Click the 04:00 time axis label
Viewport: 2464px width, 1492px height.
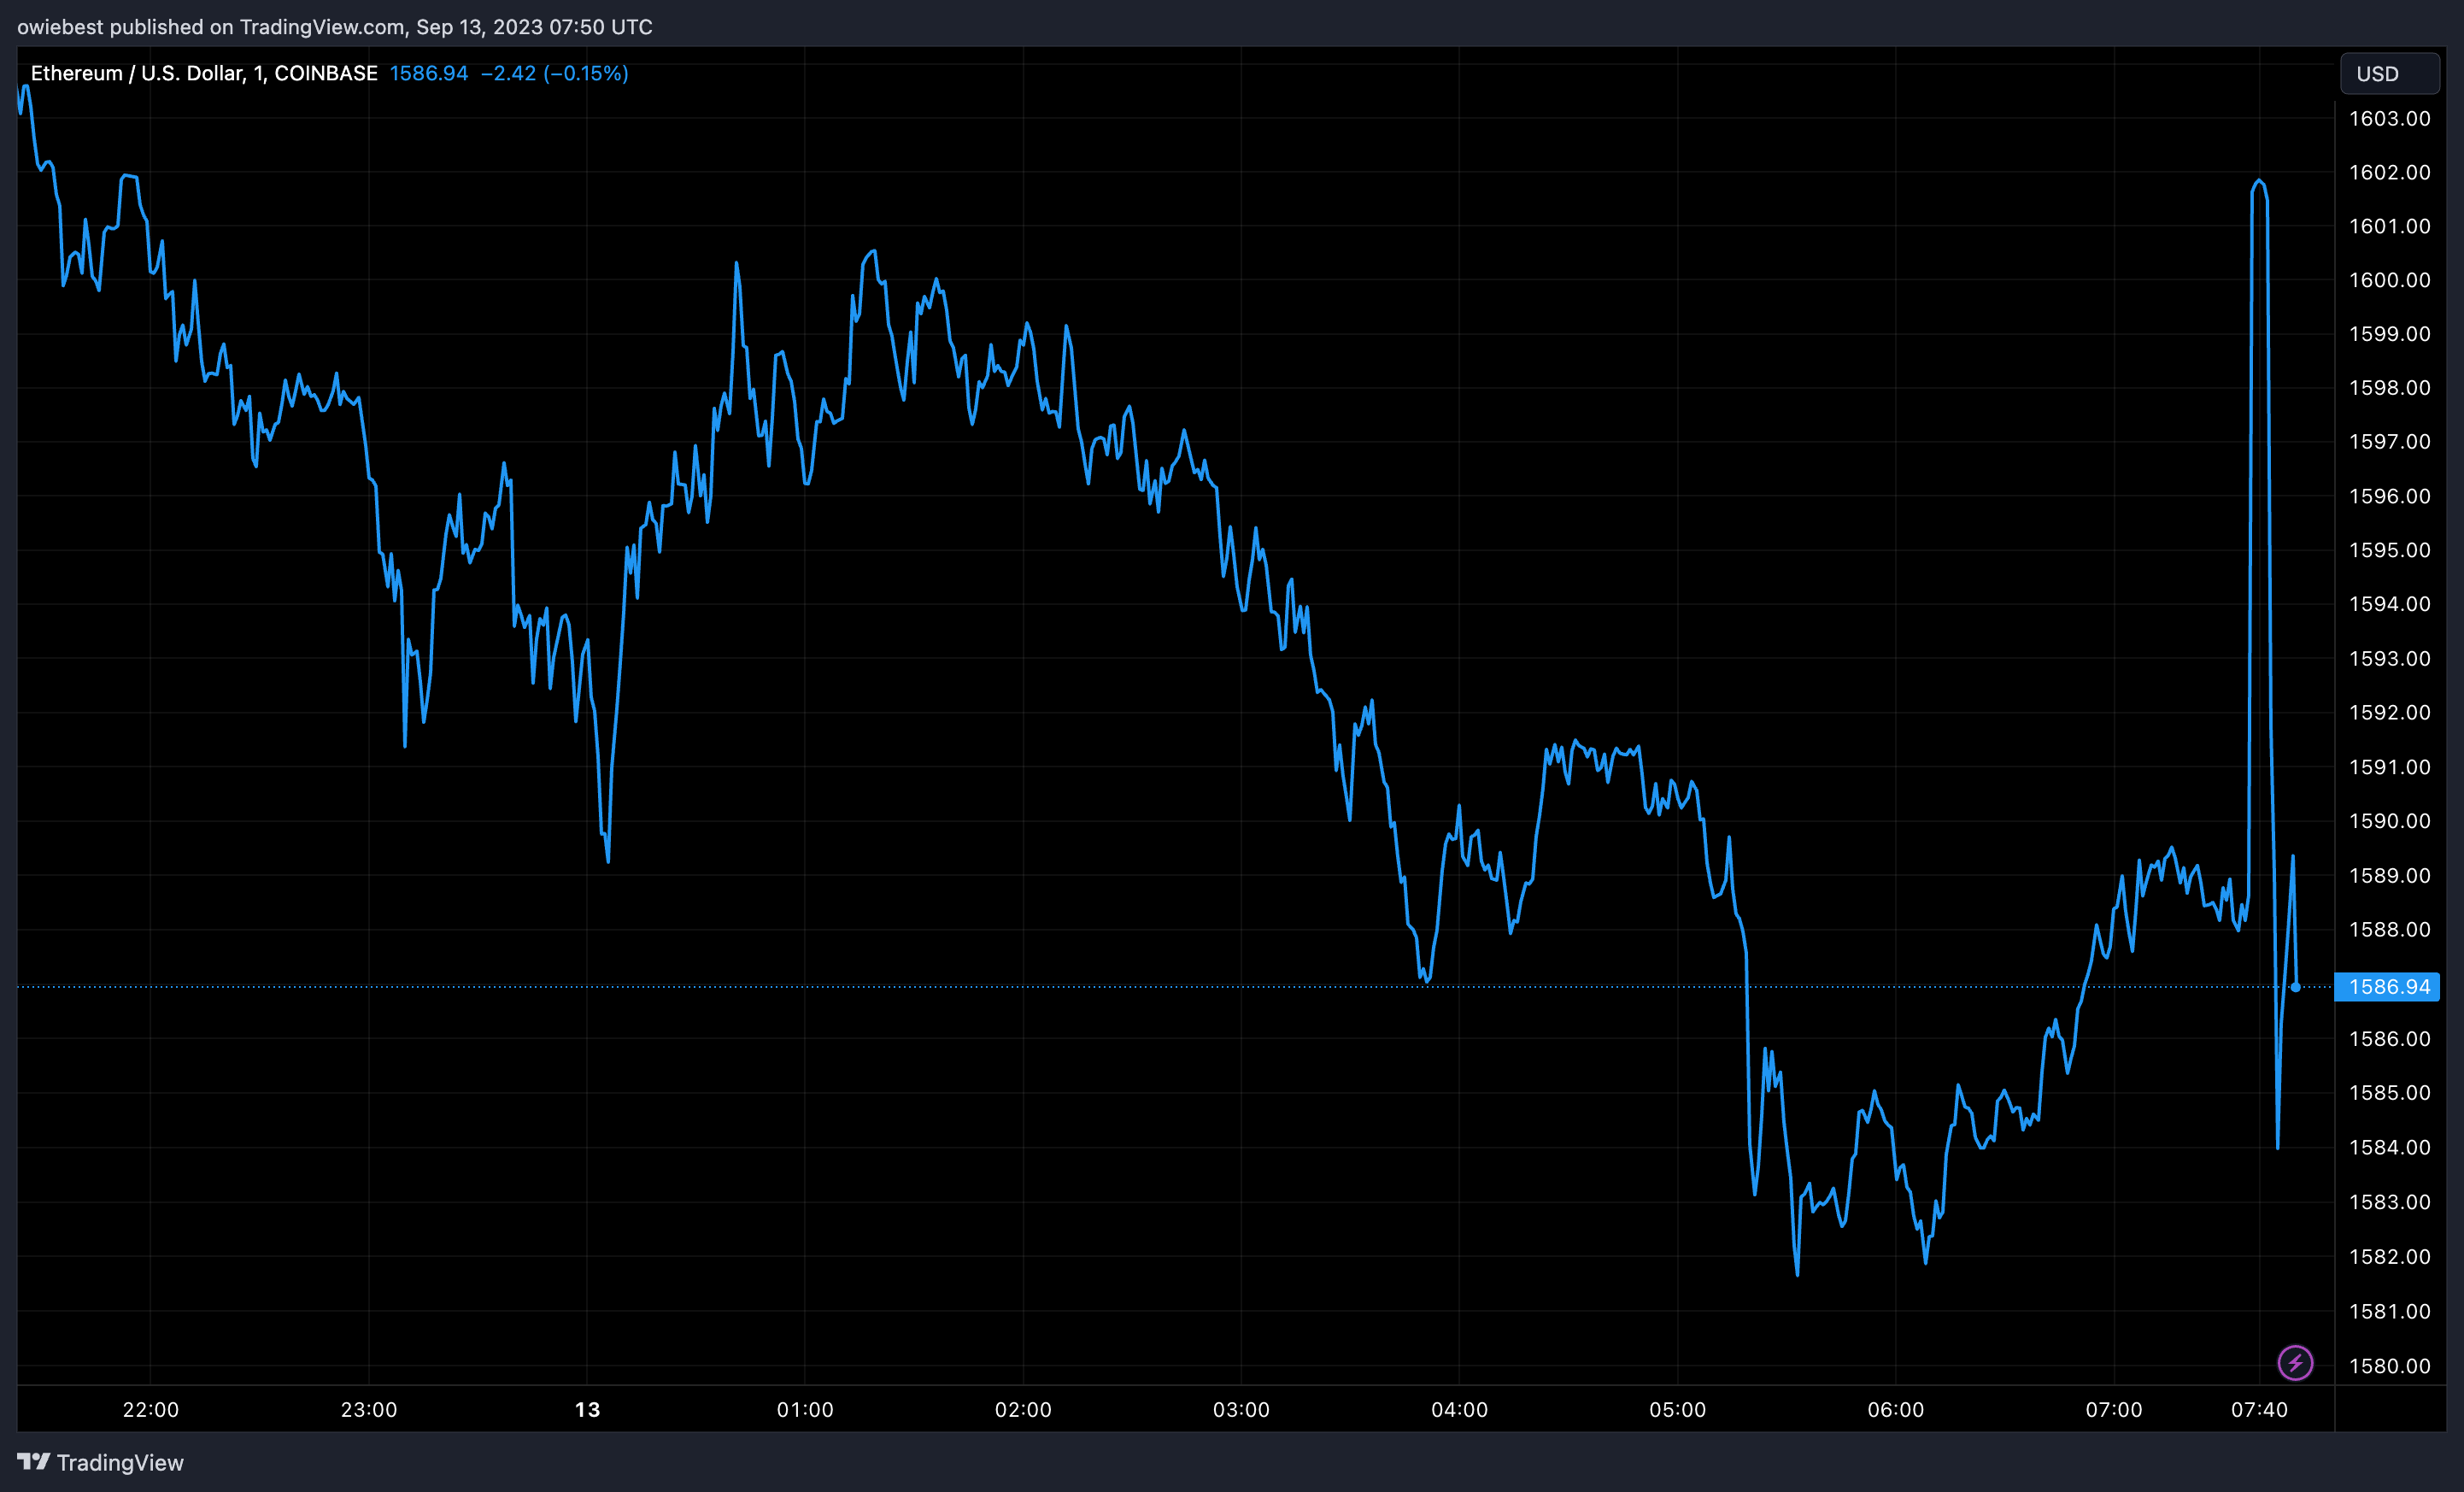1459,1409
